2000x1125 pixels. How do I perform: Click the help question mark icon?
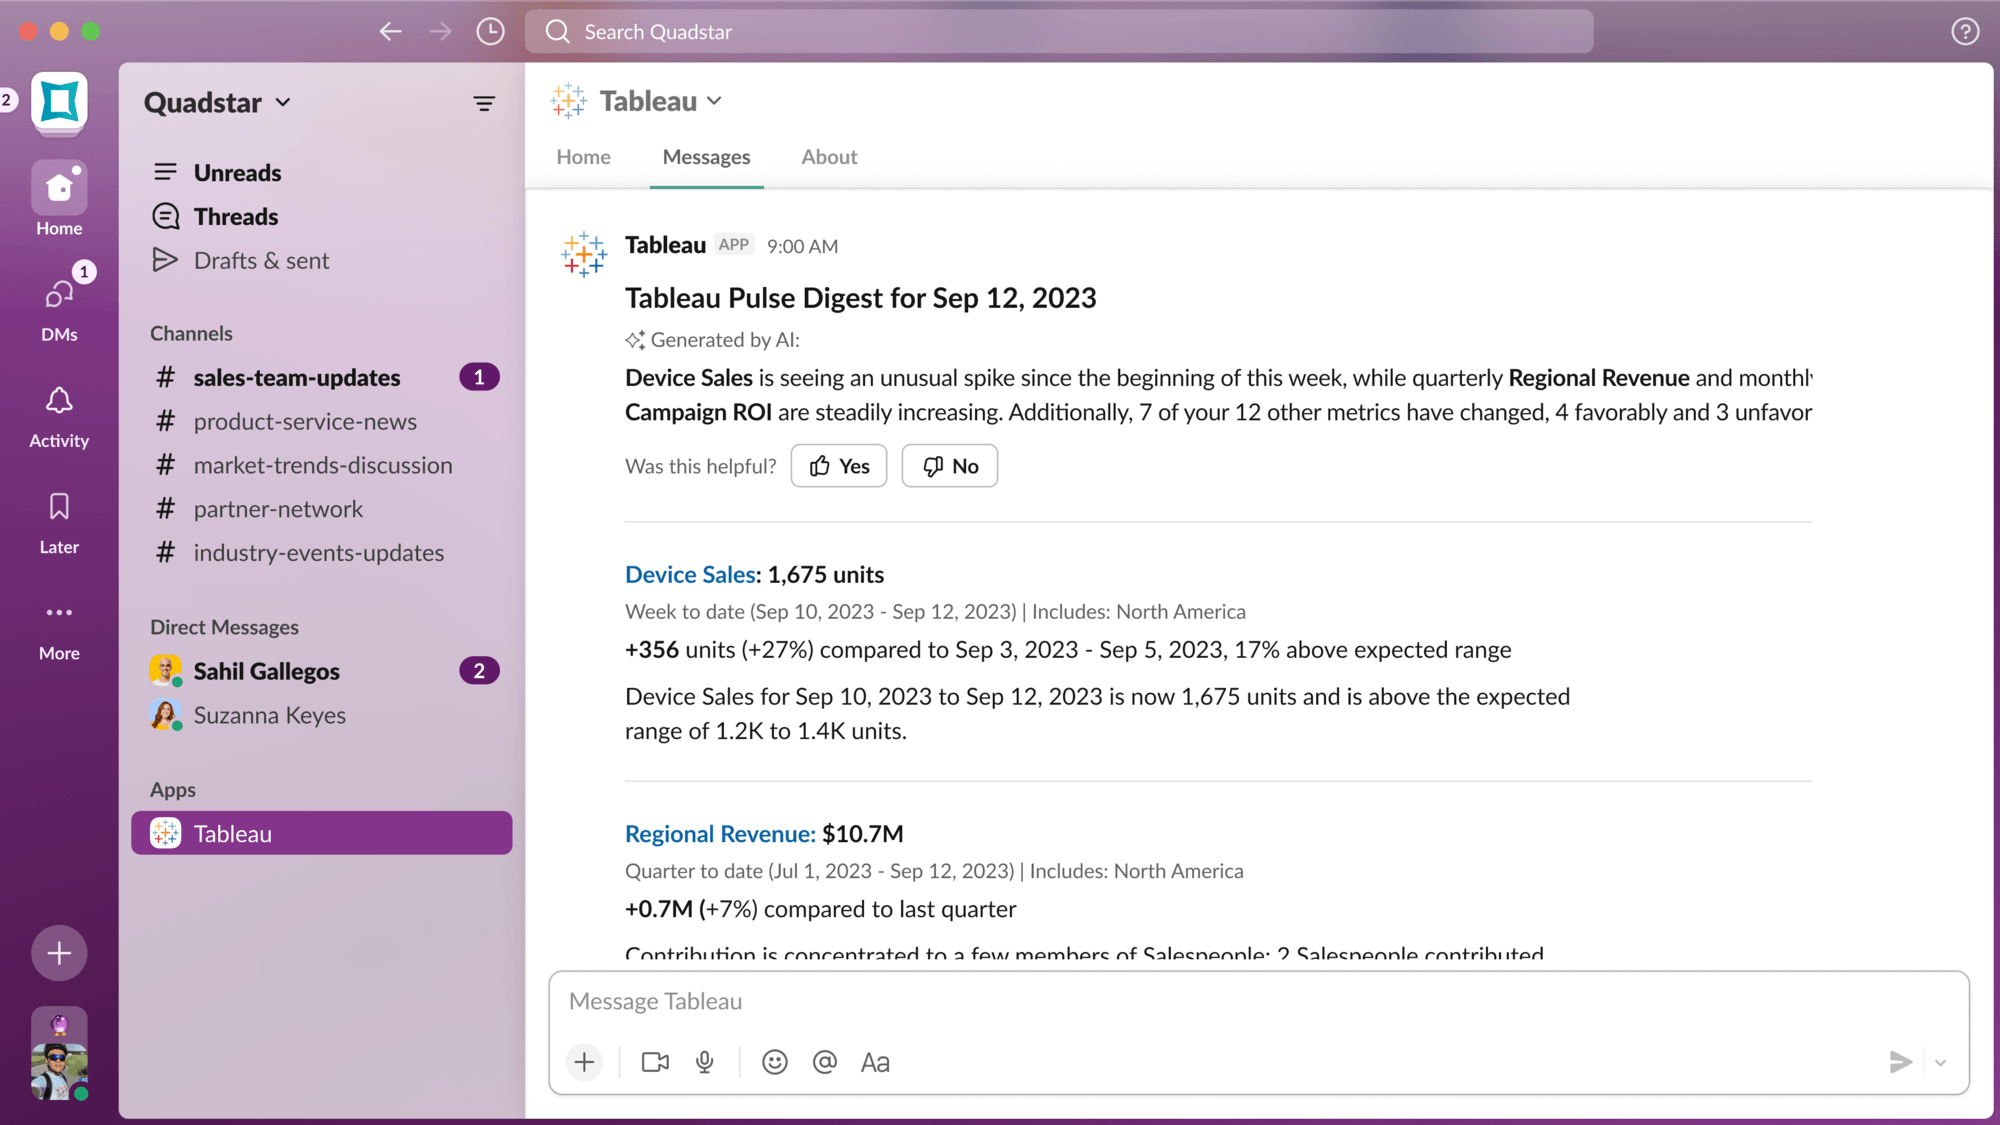[1965, 32]
